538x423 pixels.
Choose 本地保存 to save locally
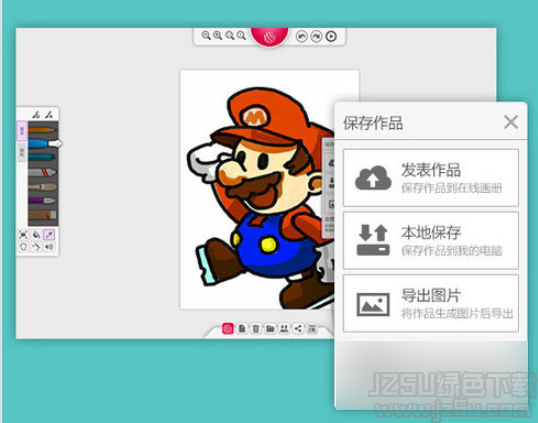point(431,240)
